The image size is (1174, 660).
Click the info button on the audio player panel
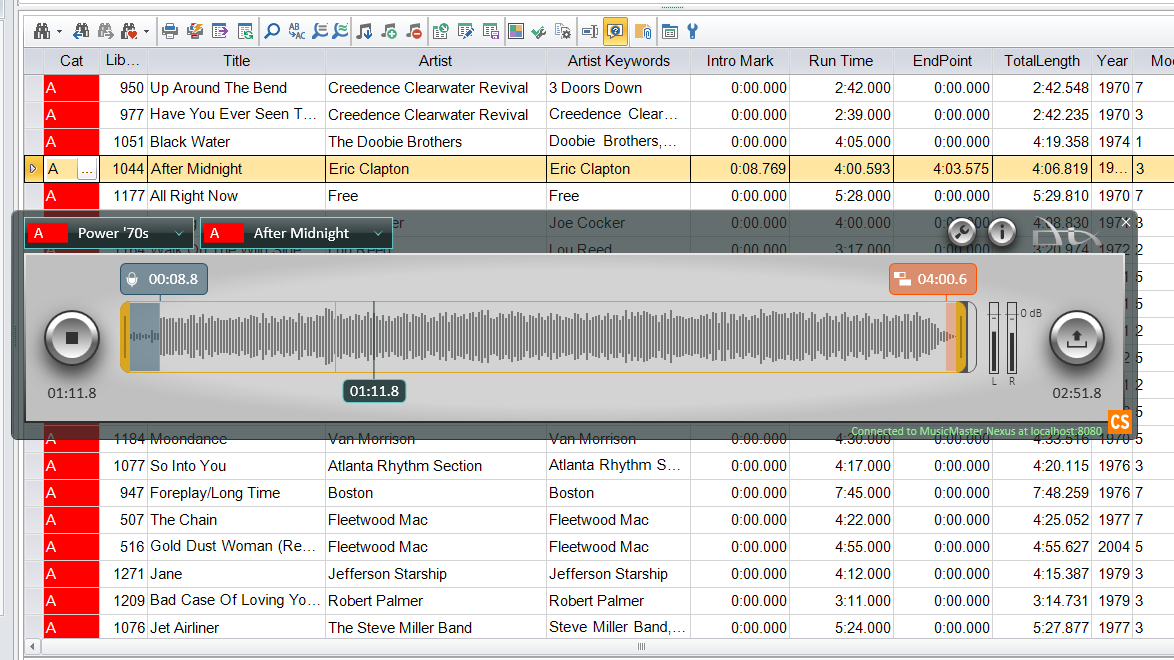point(1001,231)
